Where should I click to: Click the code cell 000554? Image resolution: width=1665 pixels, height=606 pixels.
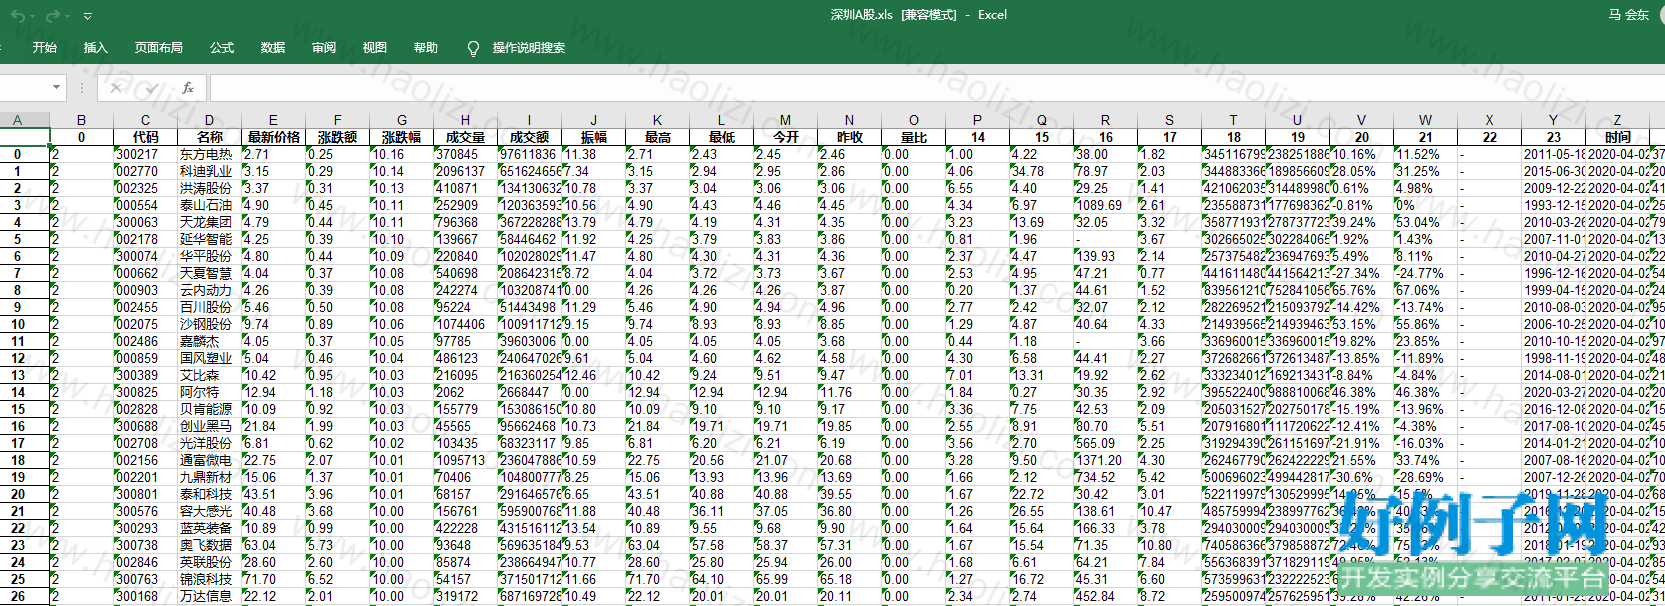145,205
